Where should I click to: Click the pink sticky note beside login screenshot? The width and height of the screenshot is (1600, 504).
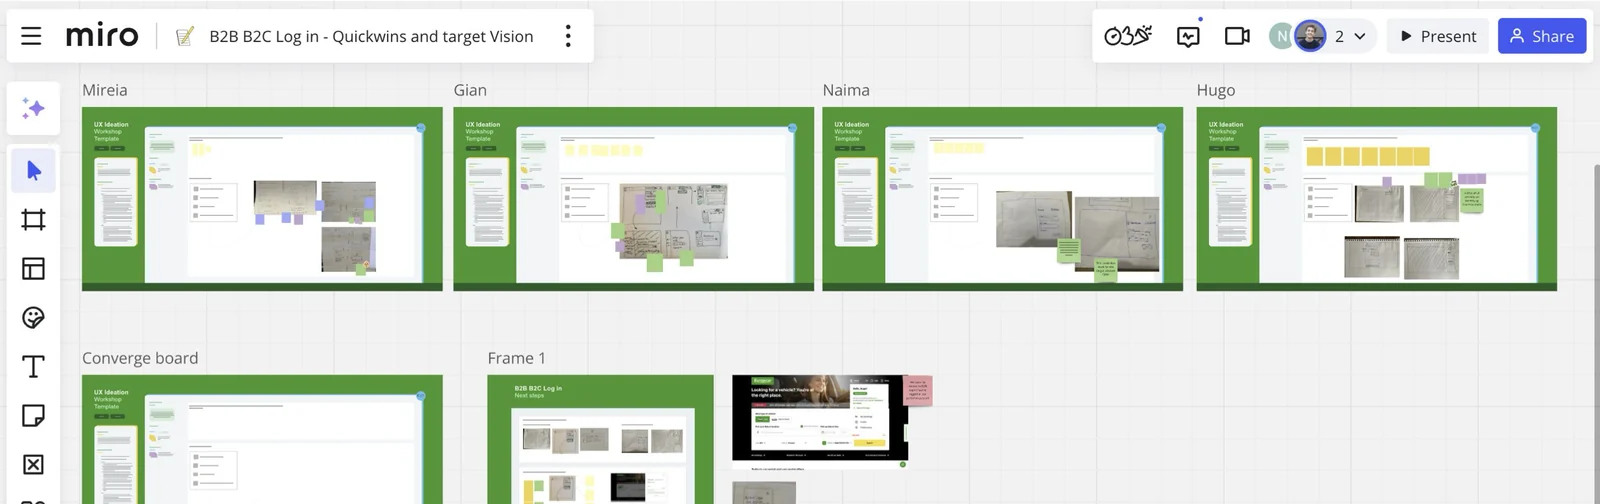[918, 390]
